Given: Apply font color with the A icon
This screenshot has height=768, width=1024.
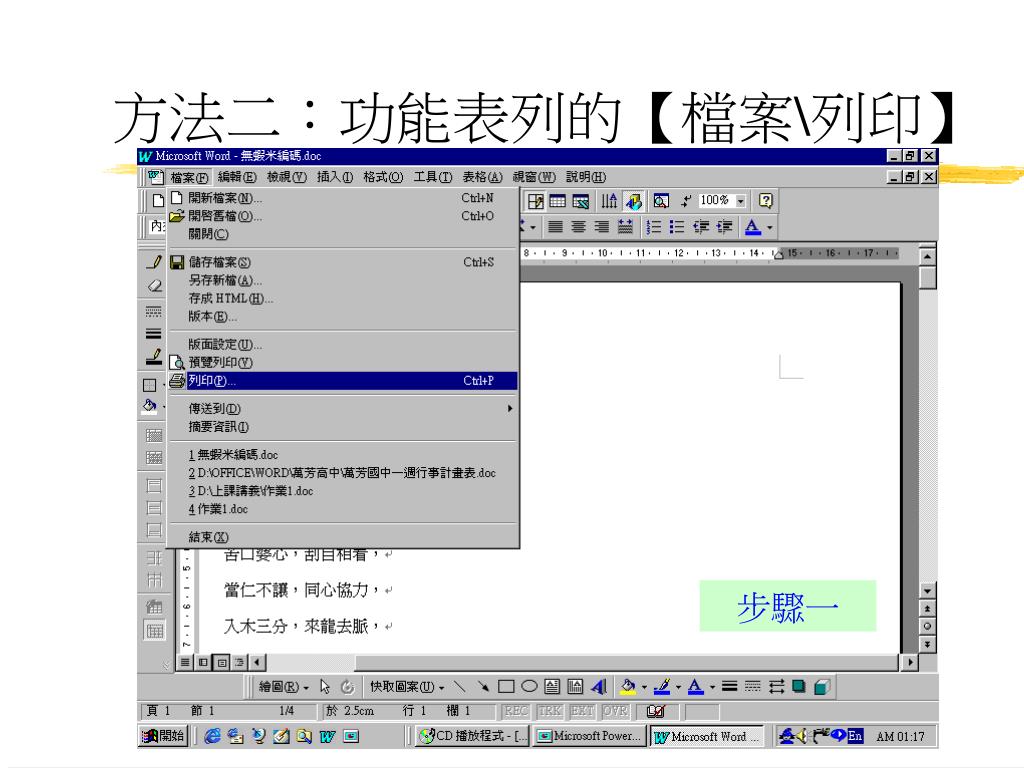Looking at the screenshot, I should pos(752,227).
